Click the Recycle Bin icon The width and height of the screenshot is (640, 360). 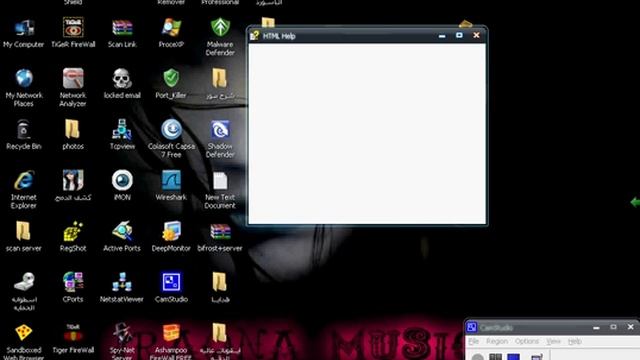click(x=24, y=129)
